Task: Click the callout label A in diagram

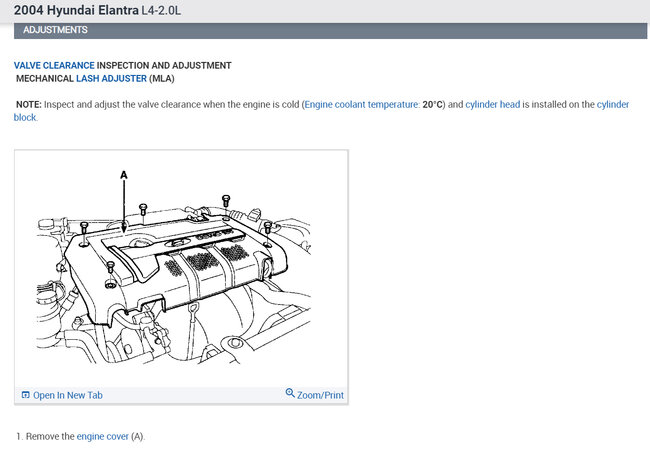Action: pyautogui.click(x=124, y=175)
